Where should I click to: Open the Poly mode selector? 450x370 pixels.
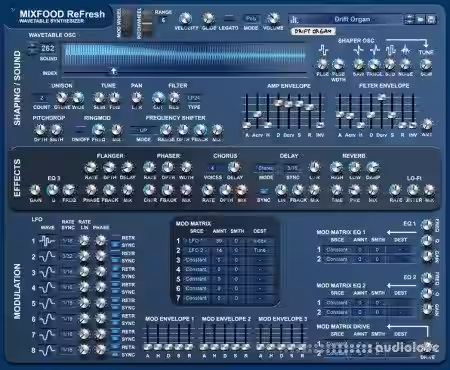(x=251, y=18)
